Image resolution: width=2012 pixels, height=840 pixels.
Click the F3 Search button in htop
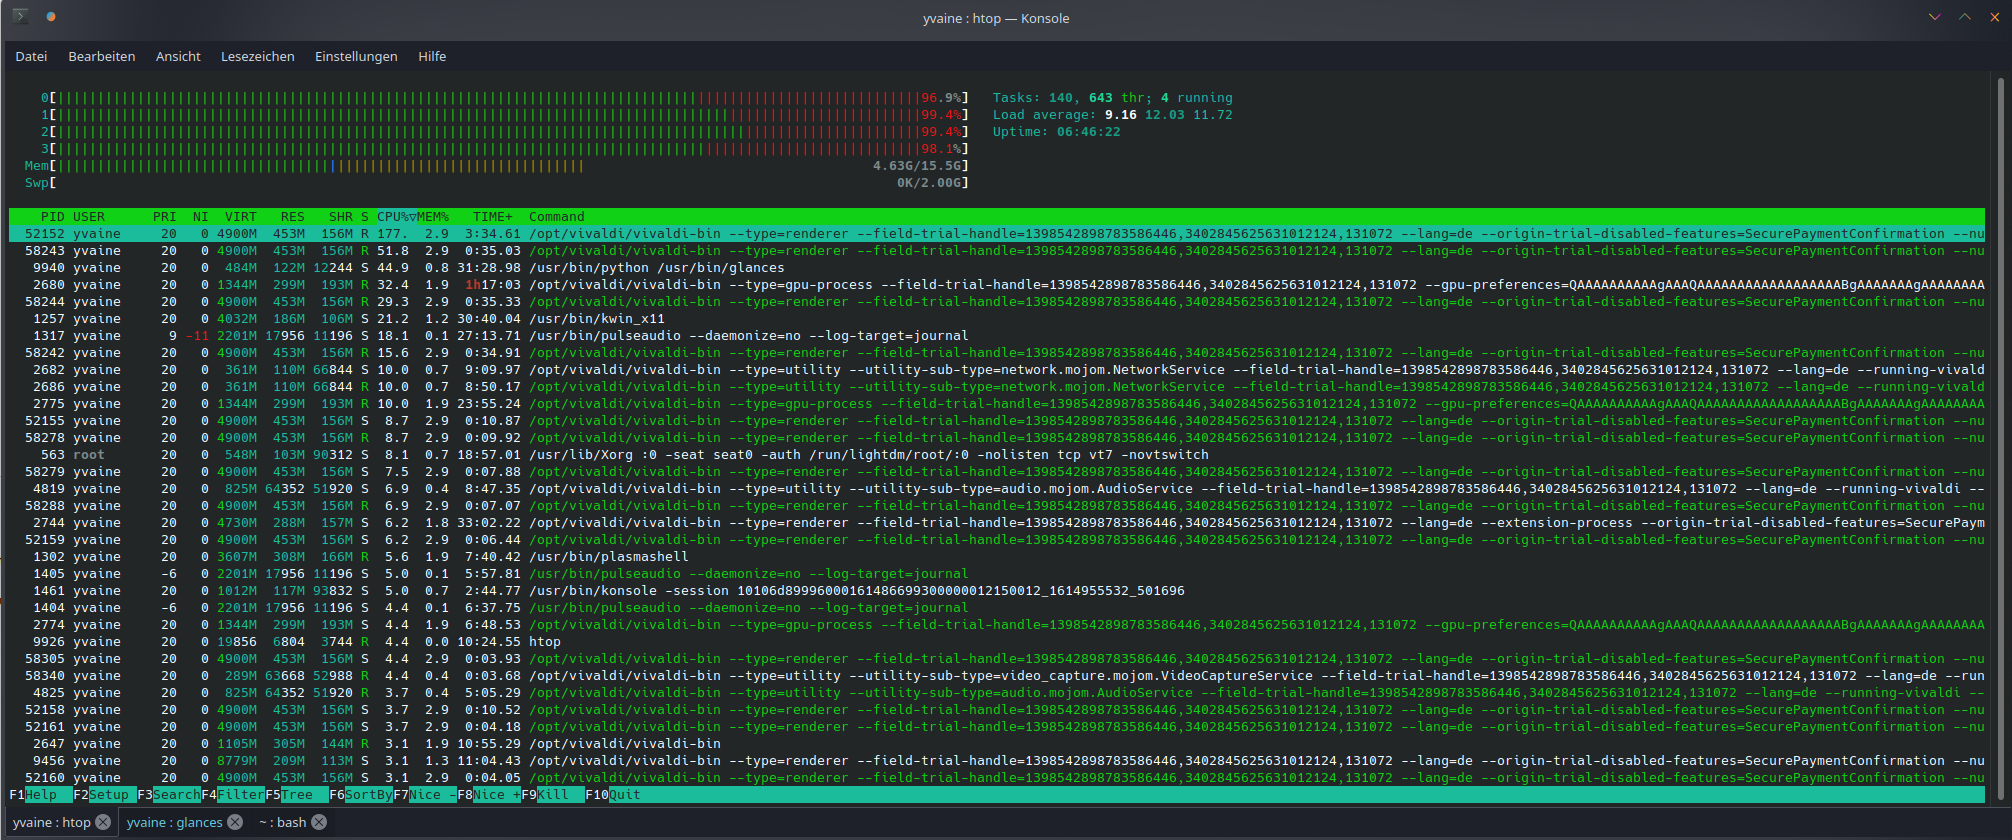click(x=169, y=795)
